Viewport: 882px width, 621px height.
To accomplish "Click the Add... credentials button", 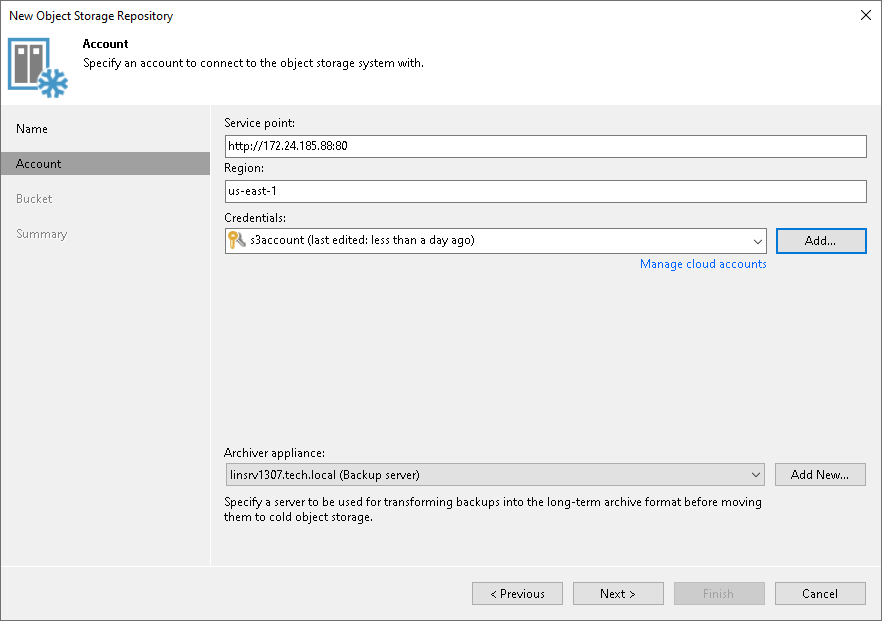I will [x=821, y=241].
